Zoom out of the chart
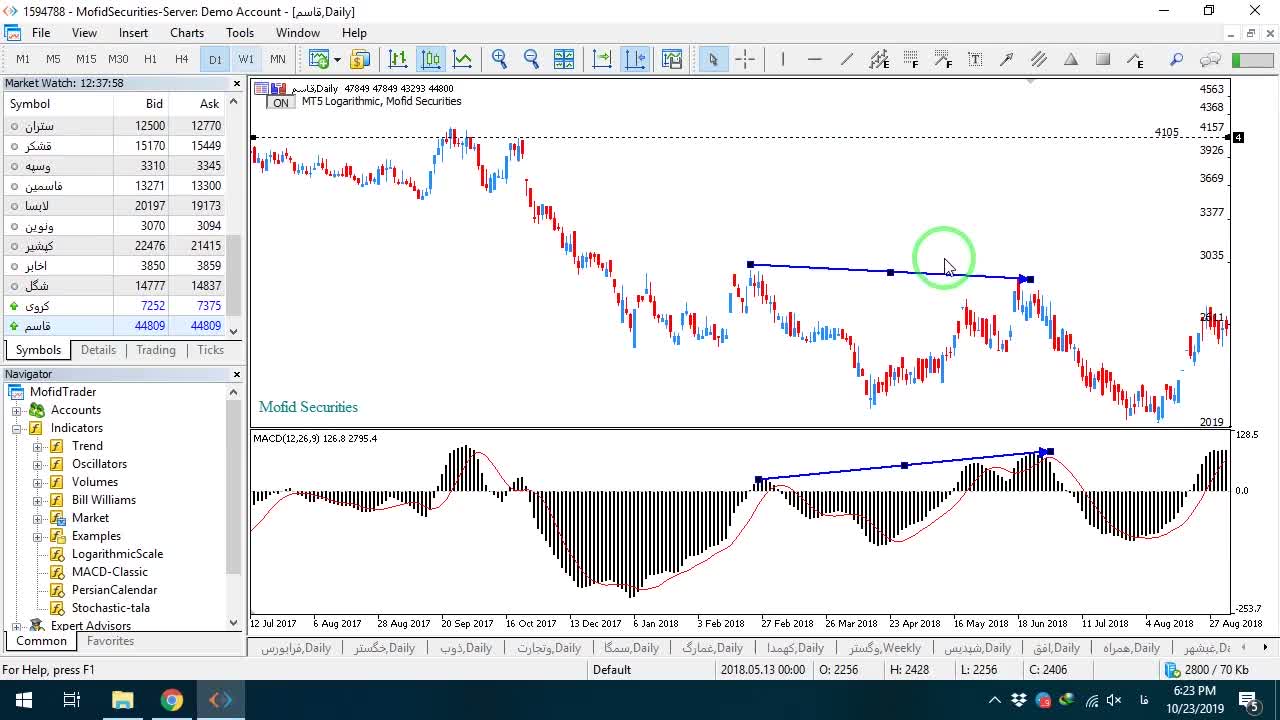This screenshot has height=720, width=1280. tap(531, 60)
